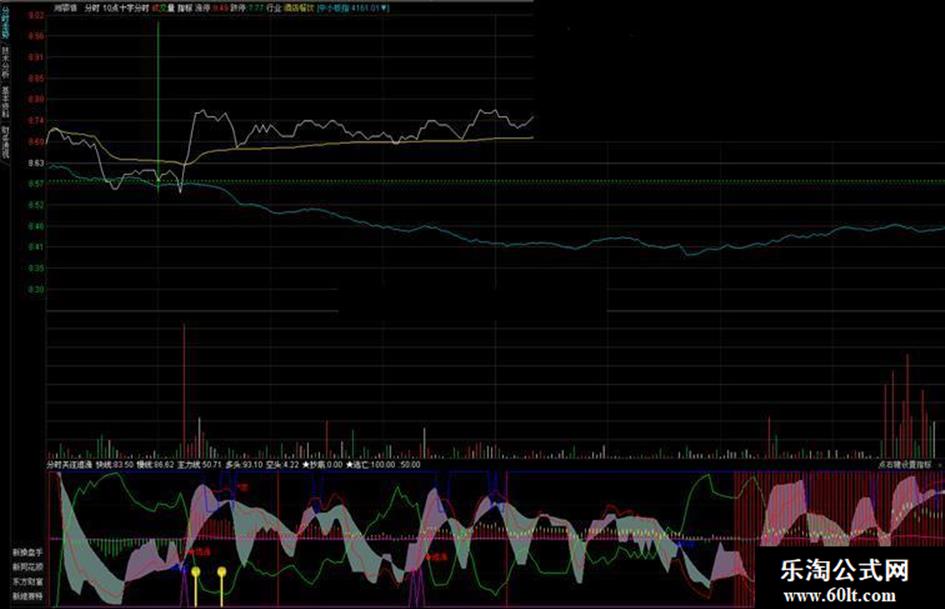Viewport: 945px width, 609px height.
Task: Click the tallest red volume bar
Action: pyautogui.click(x=184, y=391)
